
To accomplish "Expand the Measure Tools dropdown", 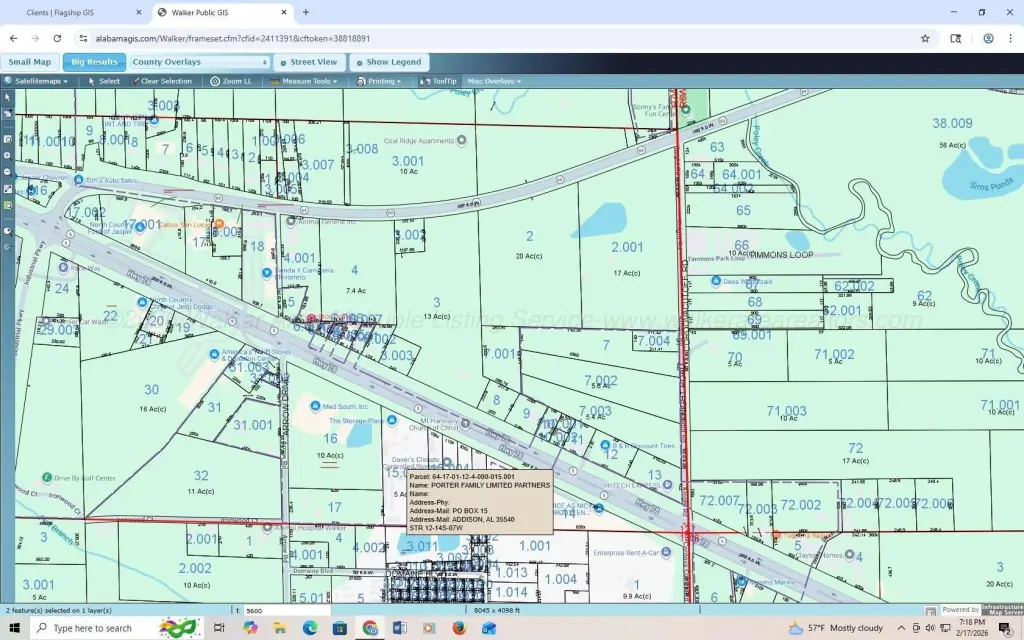I will (305, 81).
